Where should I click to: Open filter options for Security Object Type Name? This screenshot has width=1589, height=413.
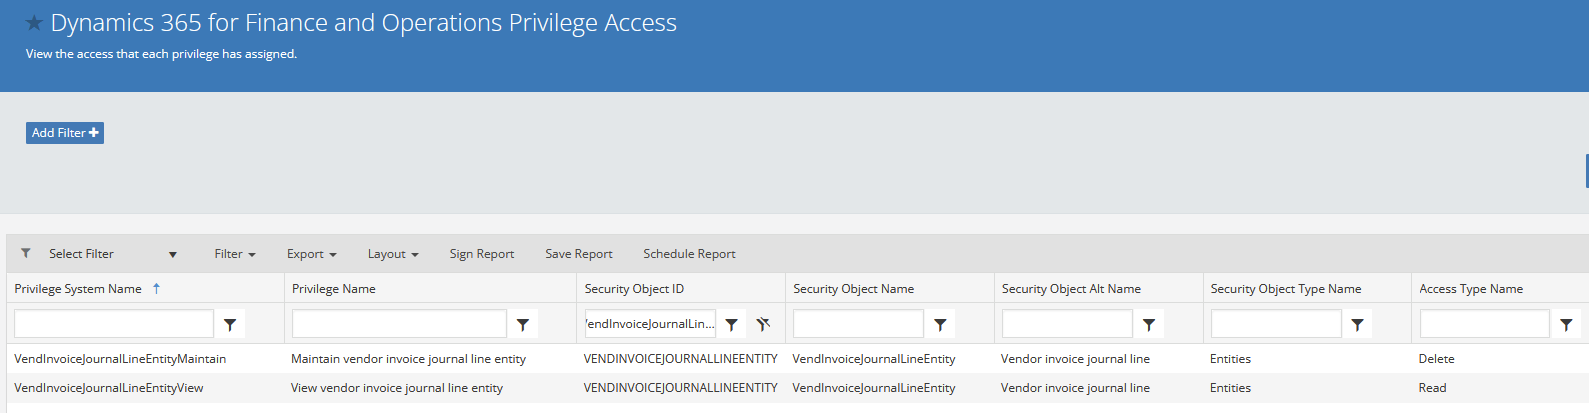click(1358, 324)
